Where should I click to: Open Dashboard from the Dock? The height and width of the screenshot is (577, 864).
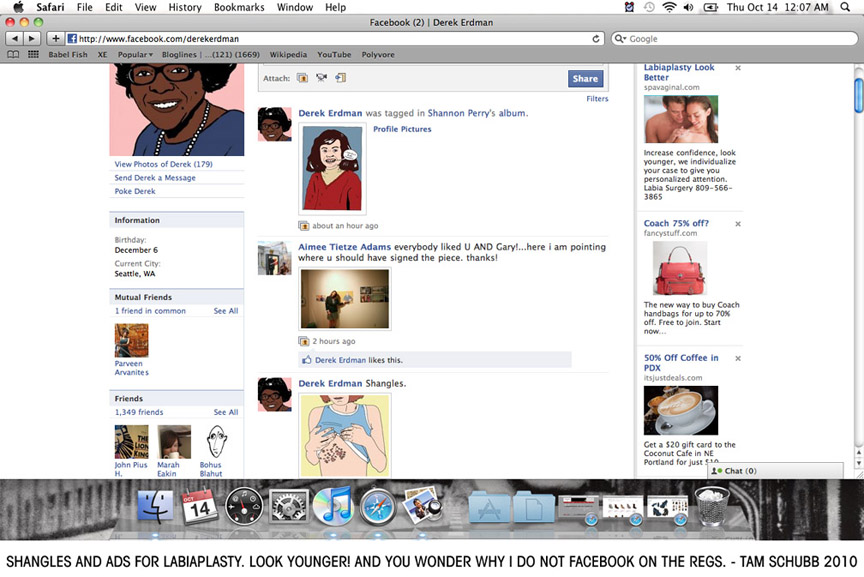[244, 506]
